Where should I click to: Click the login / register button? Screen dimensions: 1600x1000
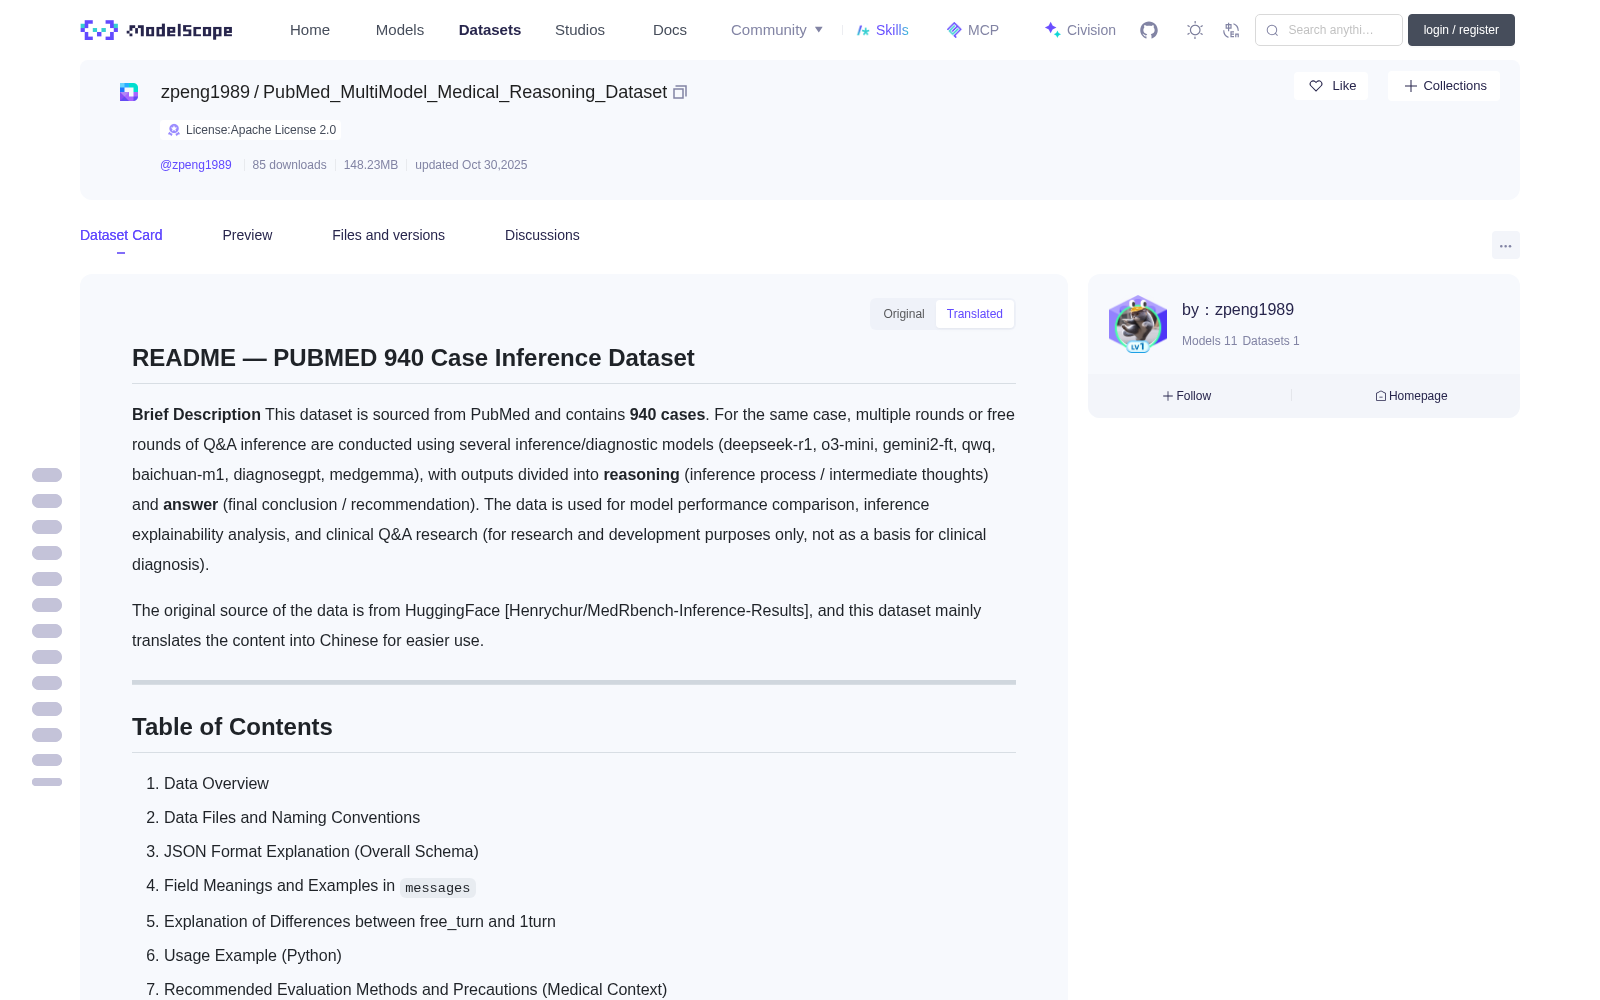[x=1461, y=30]
